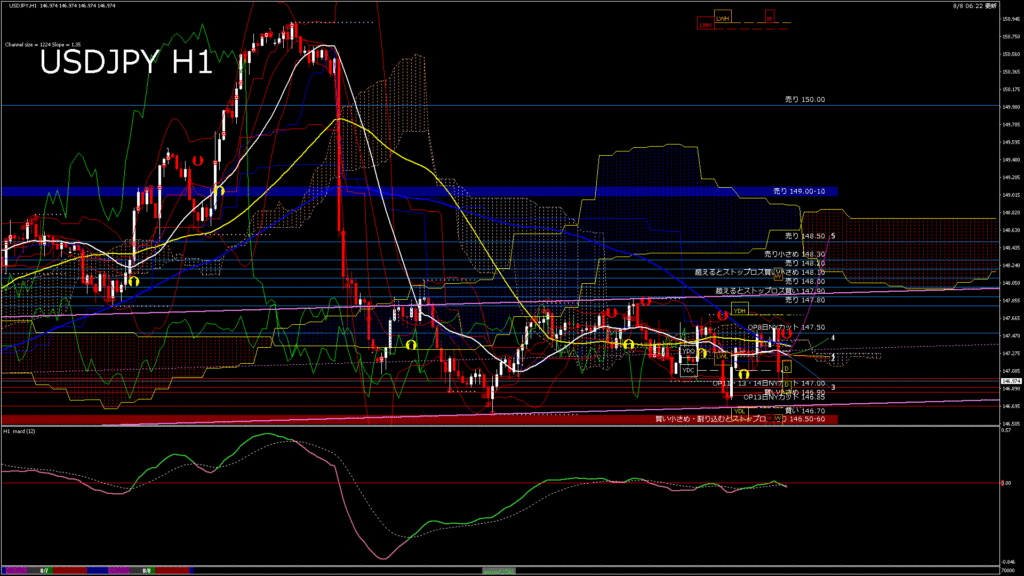1024x576 pixels.
Task: Click the green scrollbar thumb at bottom
Action: tap(497, 569)
